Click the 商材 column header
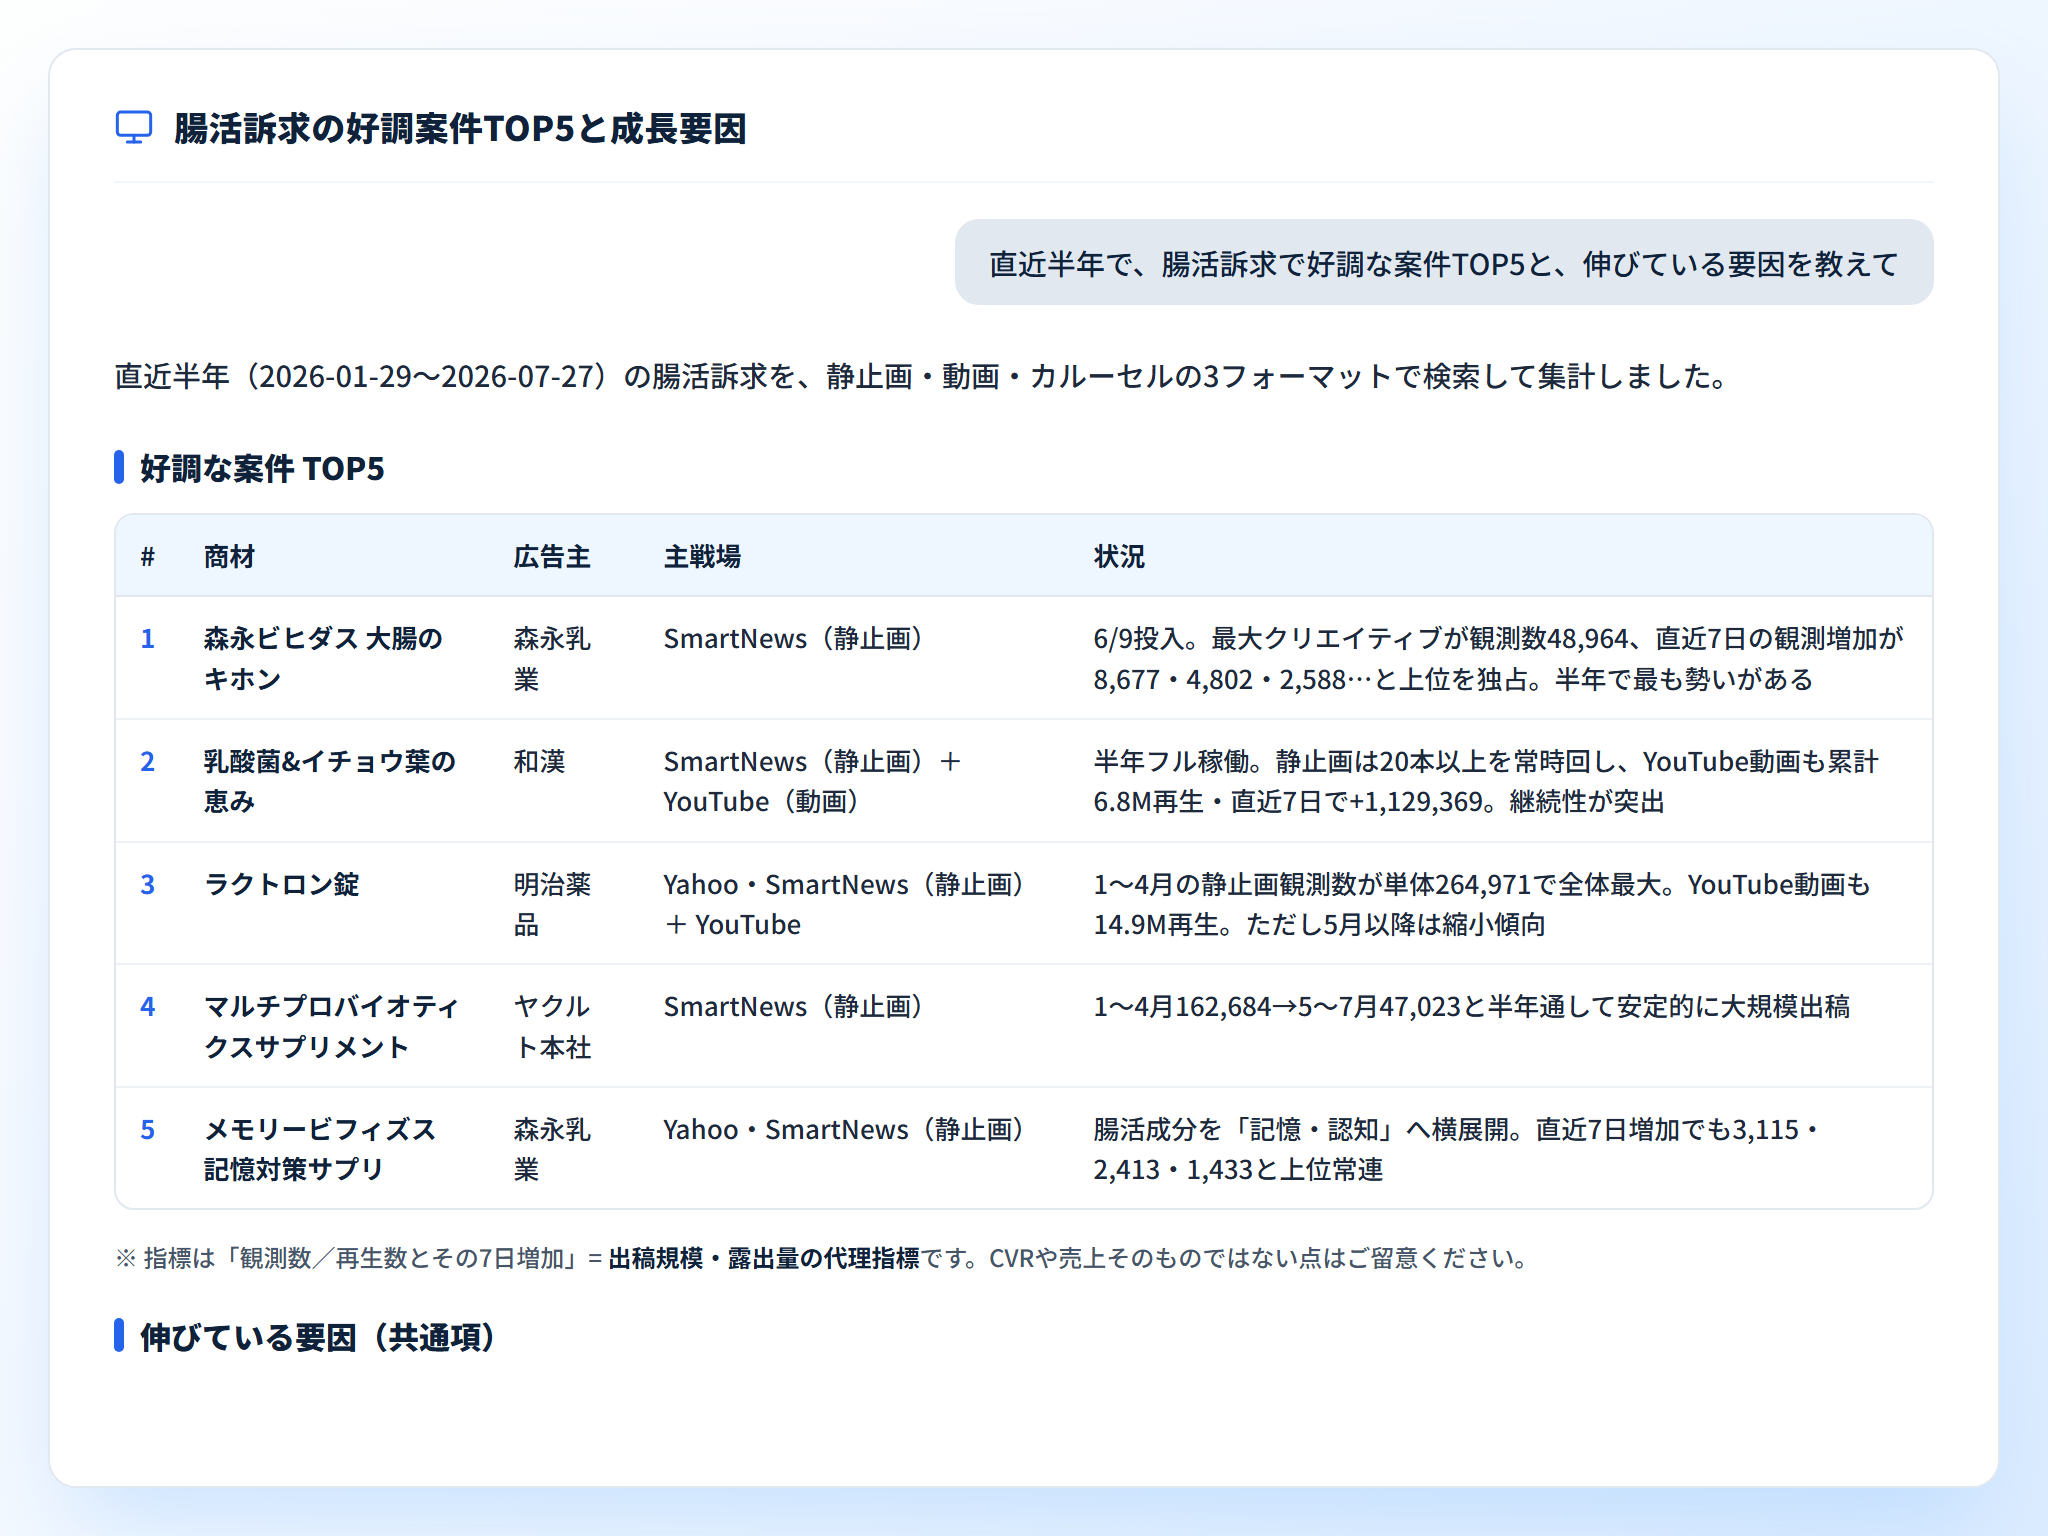 pyautogui.click(x=229, y=557)
